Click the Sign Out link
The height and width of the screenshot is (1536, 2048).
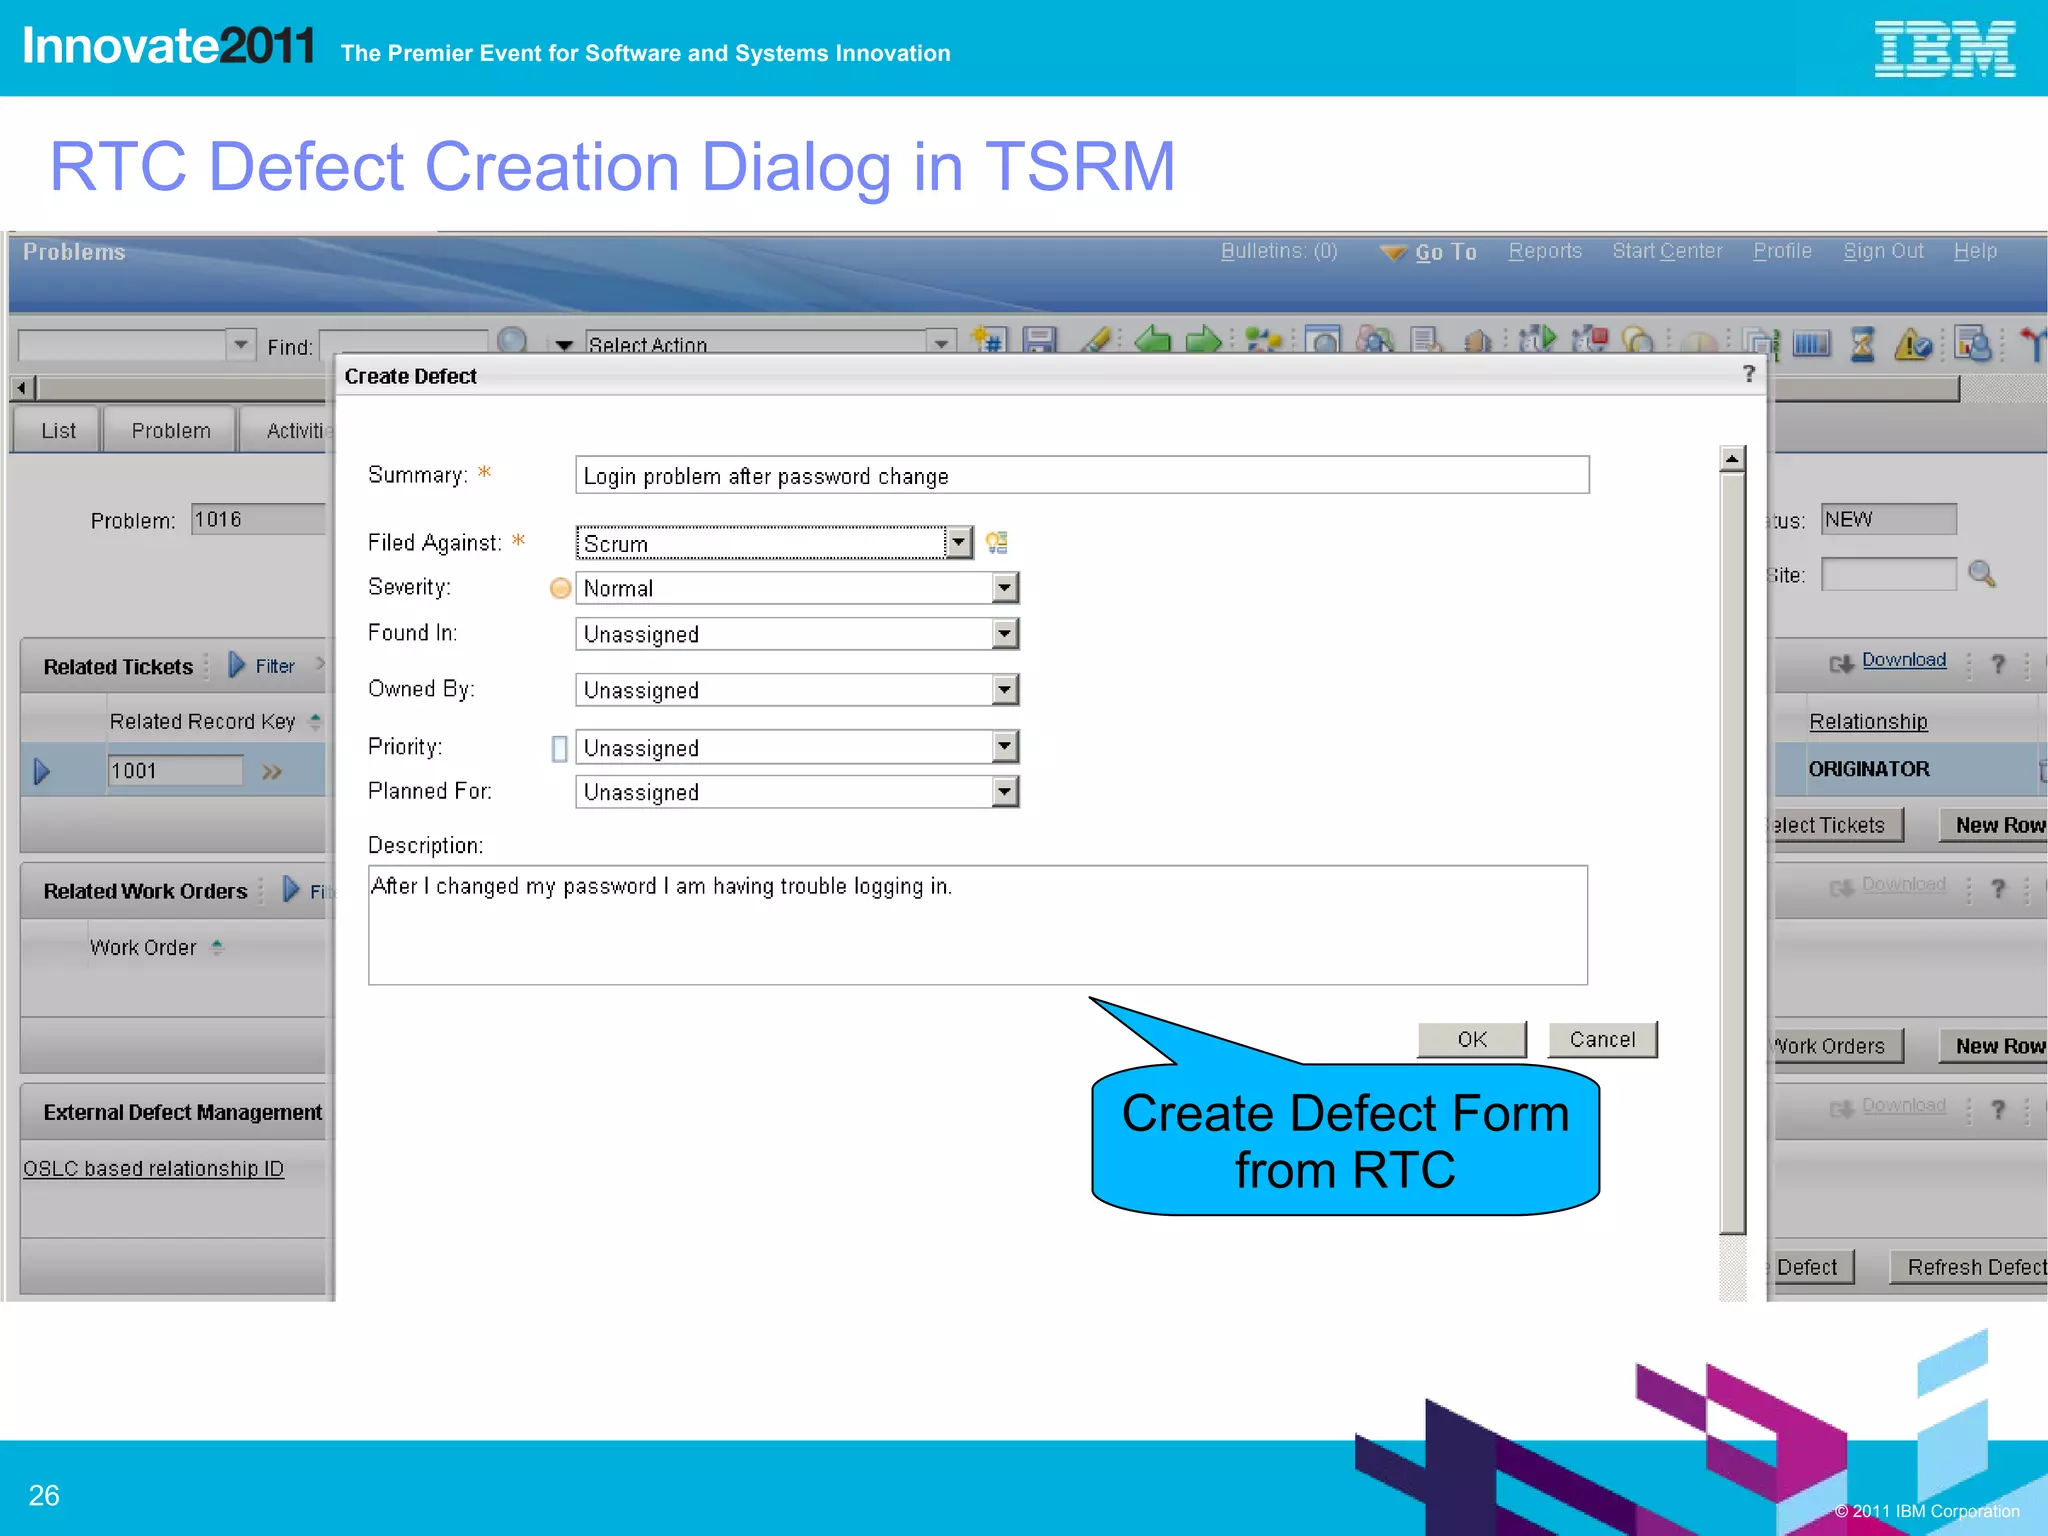[x=1883, y=251]
